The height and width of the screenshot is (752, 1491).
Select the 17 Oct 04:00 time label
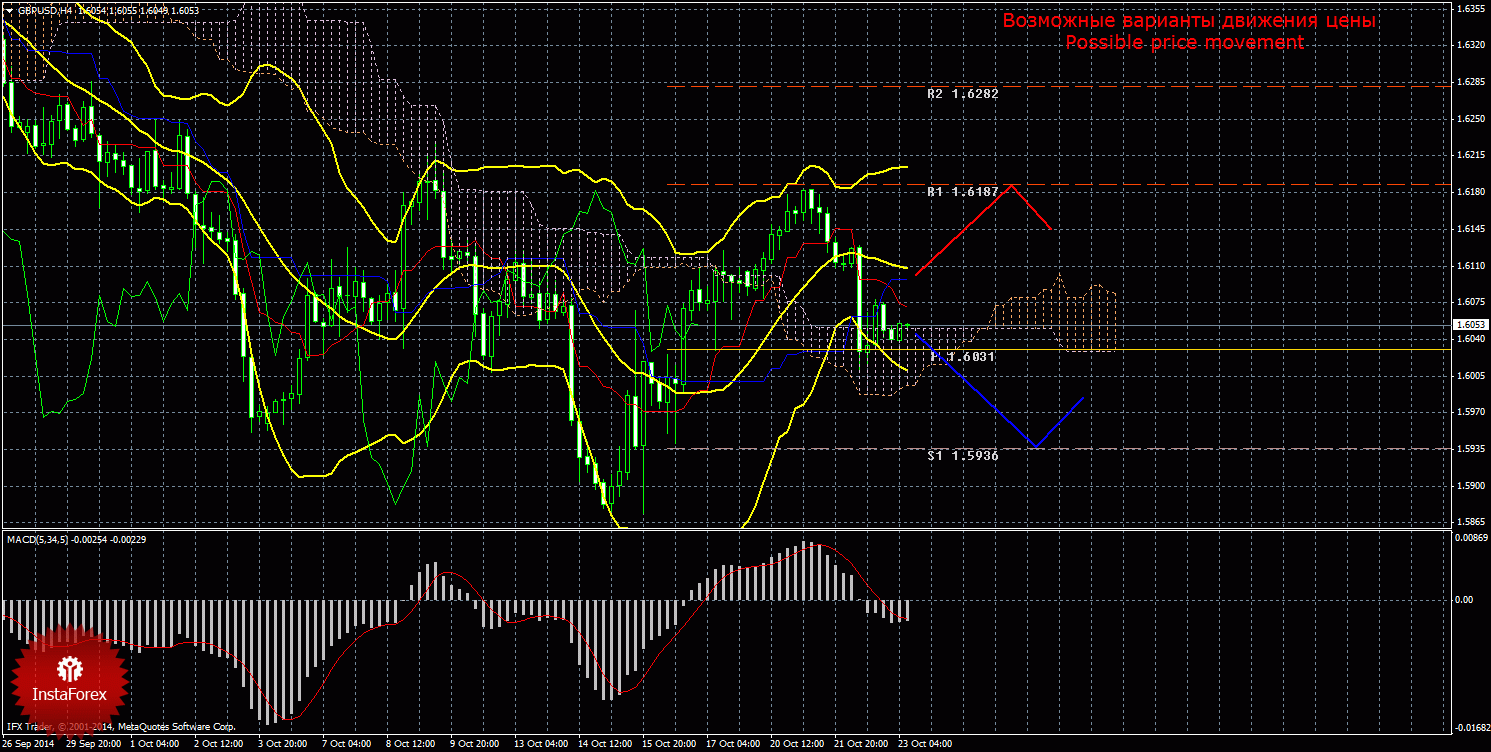[x=732, y=744]
